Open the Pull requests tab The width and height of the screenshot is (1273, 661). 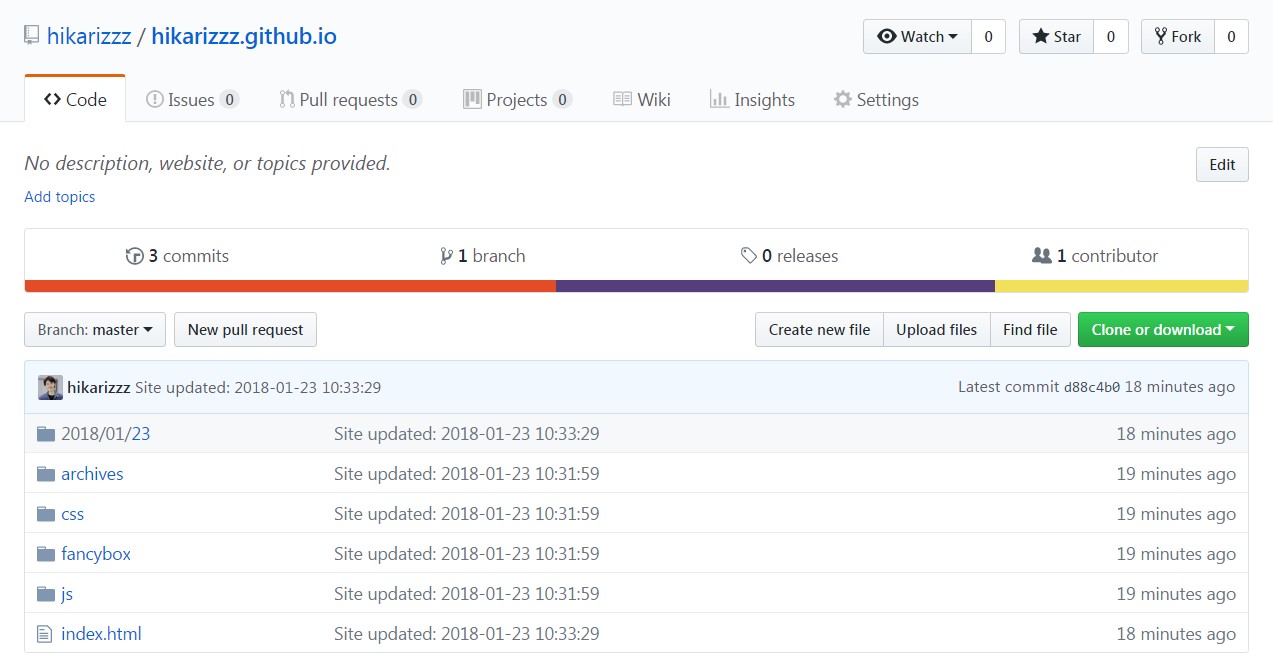pos(350,99)
